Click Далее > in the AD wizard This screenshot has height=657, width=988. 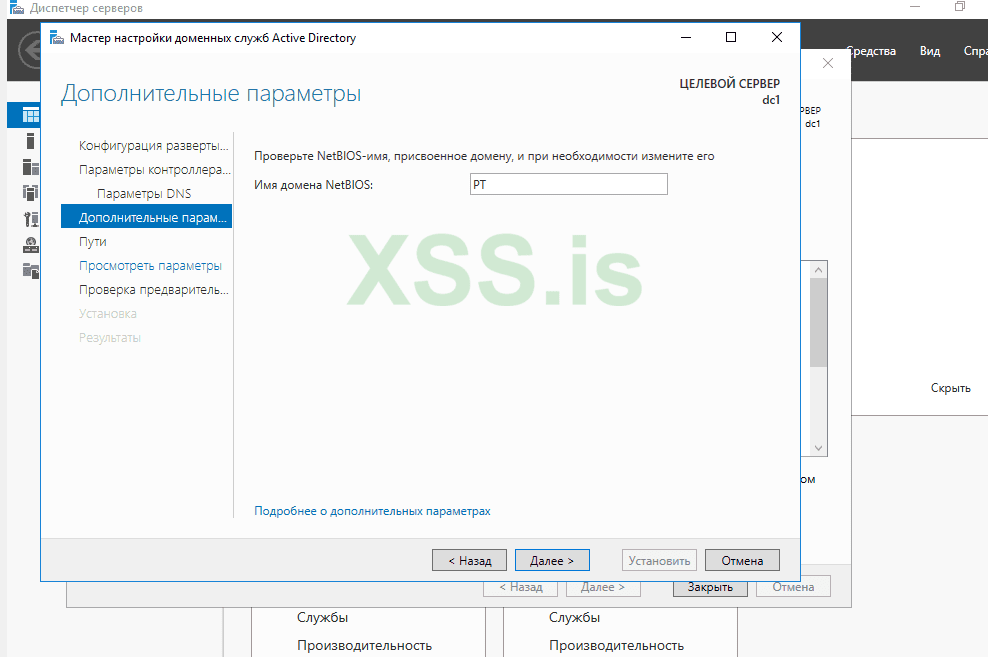(x=552, y=560)
